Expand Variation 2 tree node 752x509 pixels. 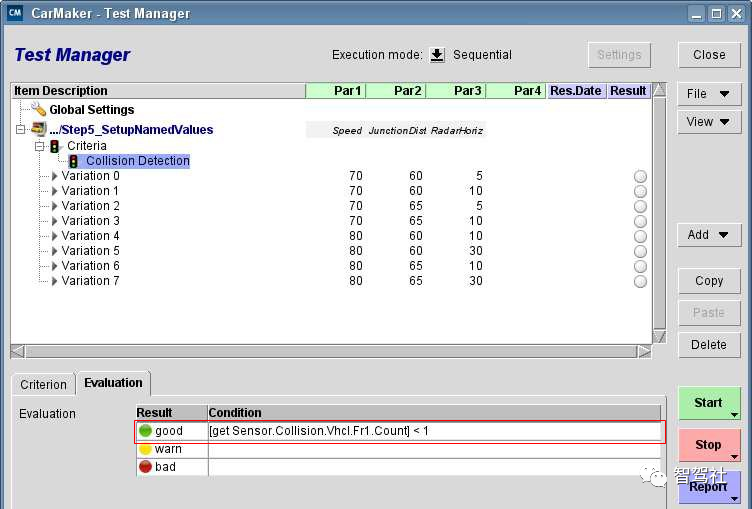pos(54,206)
